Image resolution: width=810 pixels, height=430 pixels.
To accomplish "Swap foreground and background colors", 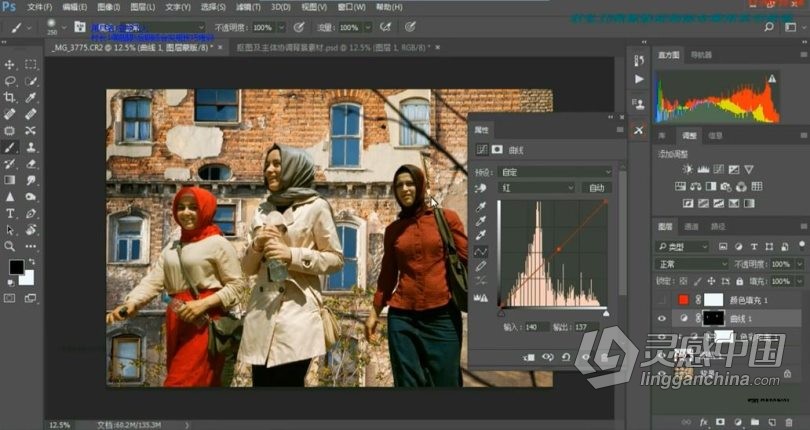I will point(31,262).
